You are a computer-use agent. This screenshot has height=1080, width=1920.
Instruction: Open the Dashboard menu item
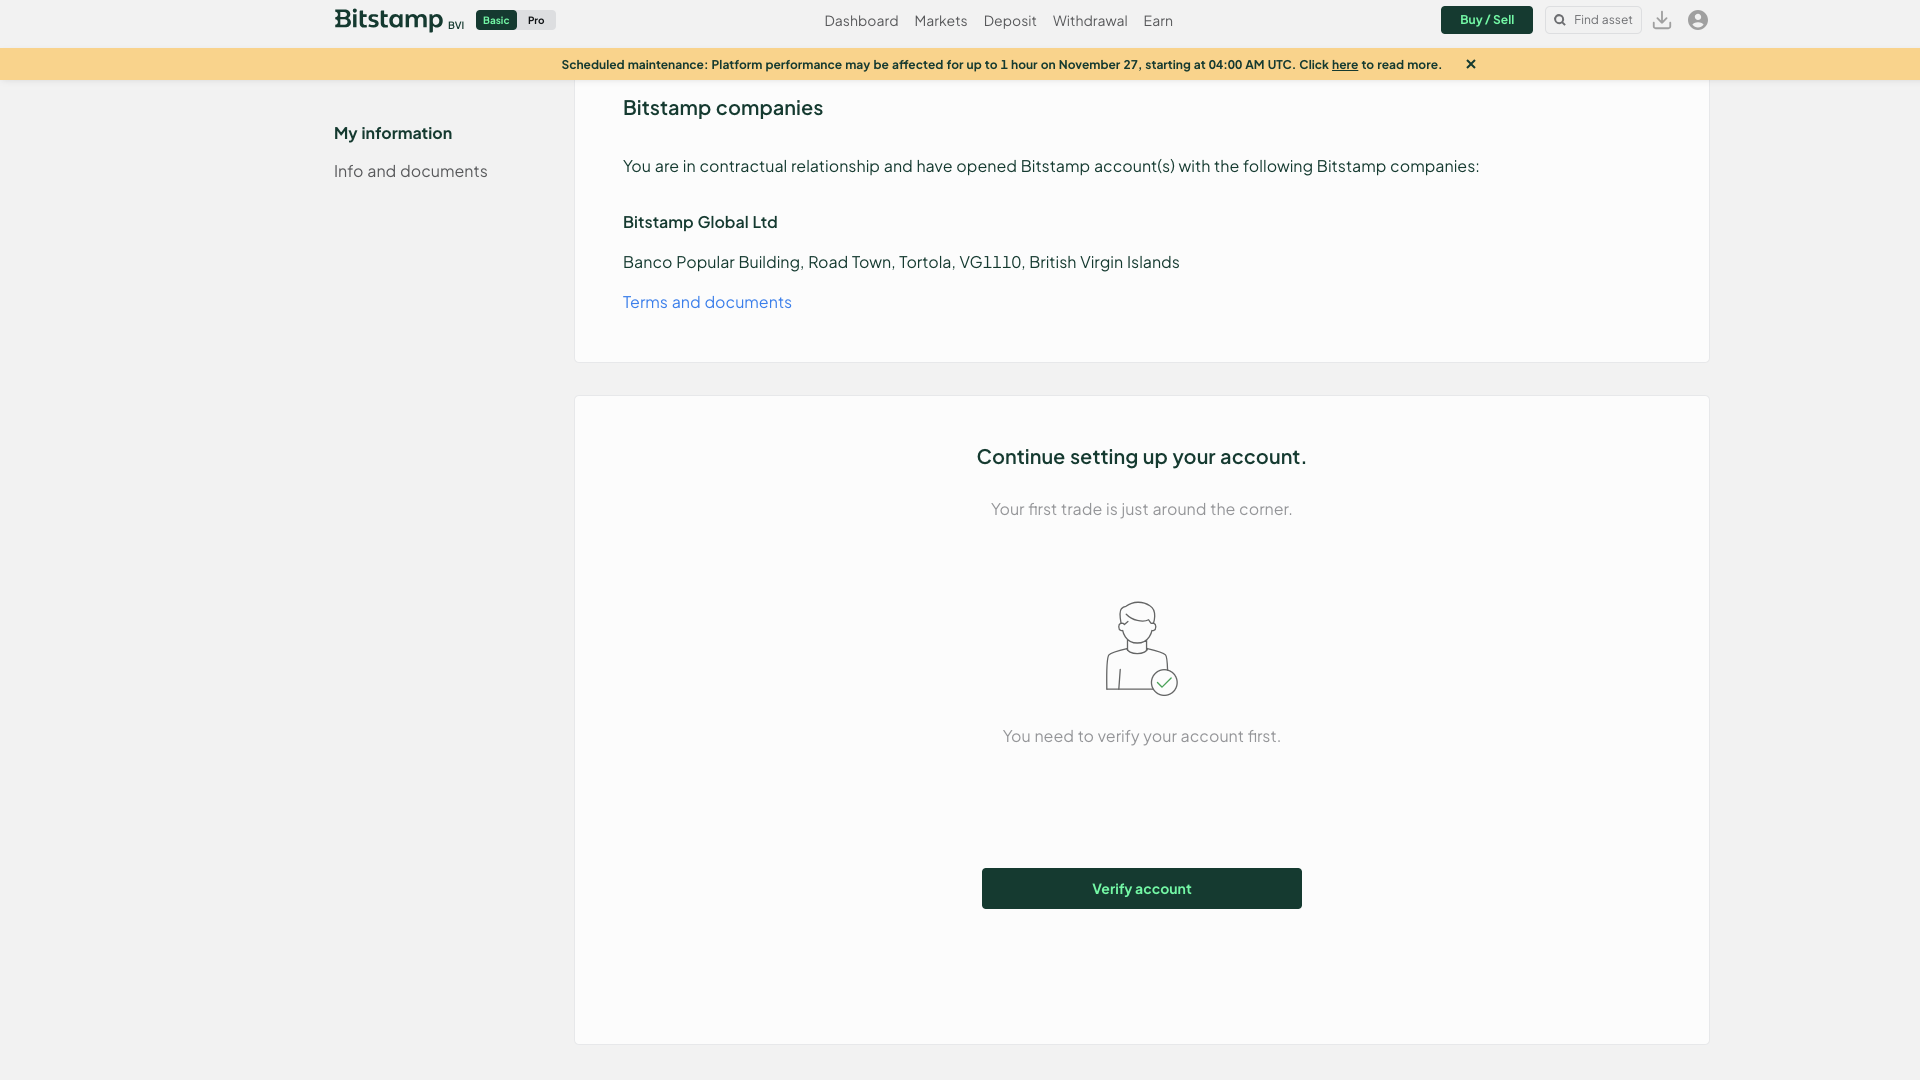tap(861, 21)
